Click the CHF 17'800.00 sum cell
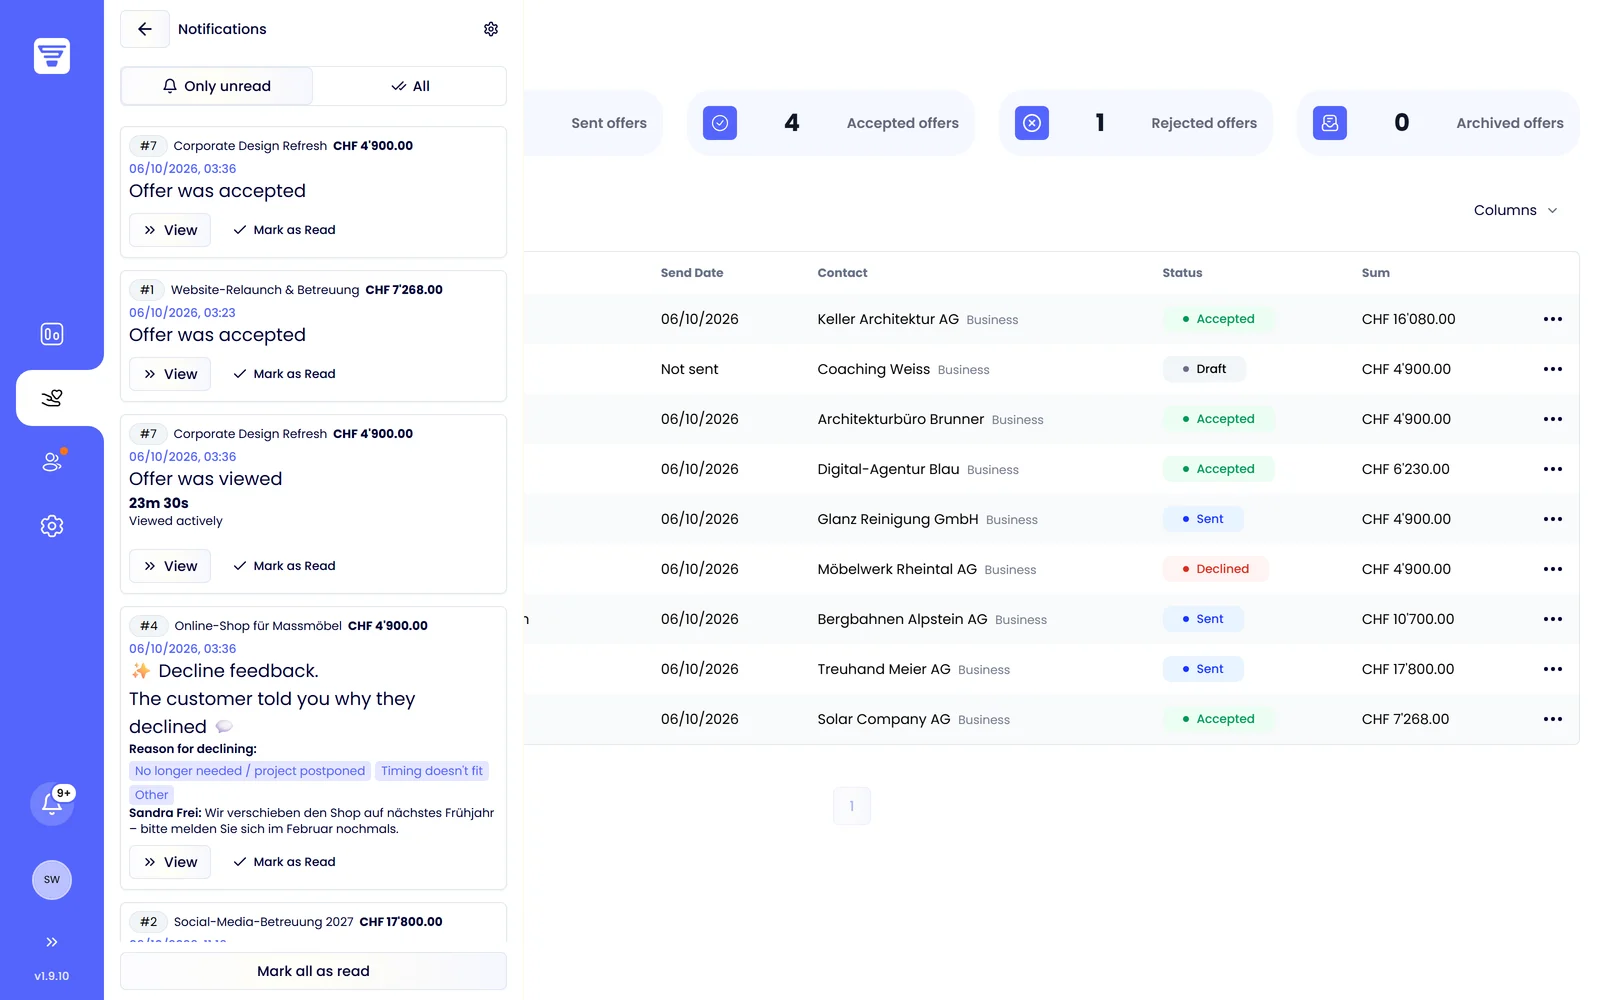The width and height of the screenshot is (1600, 1000). tap(1408, 669)
